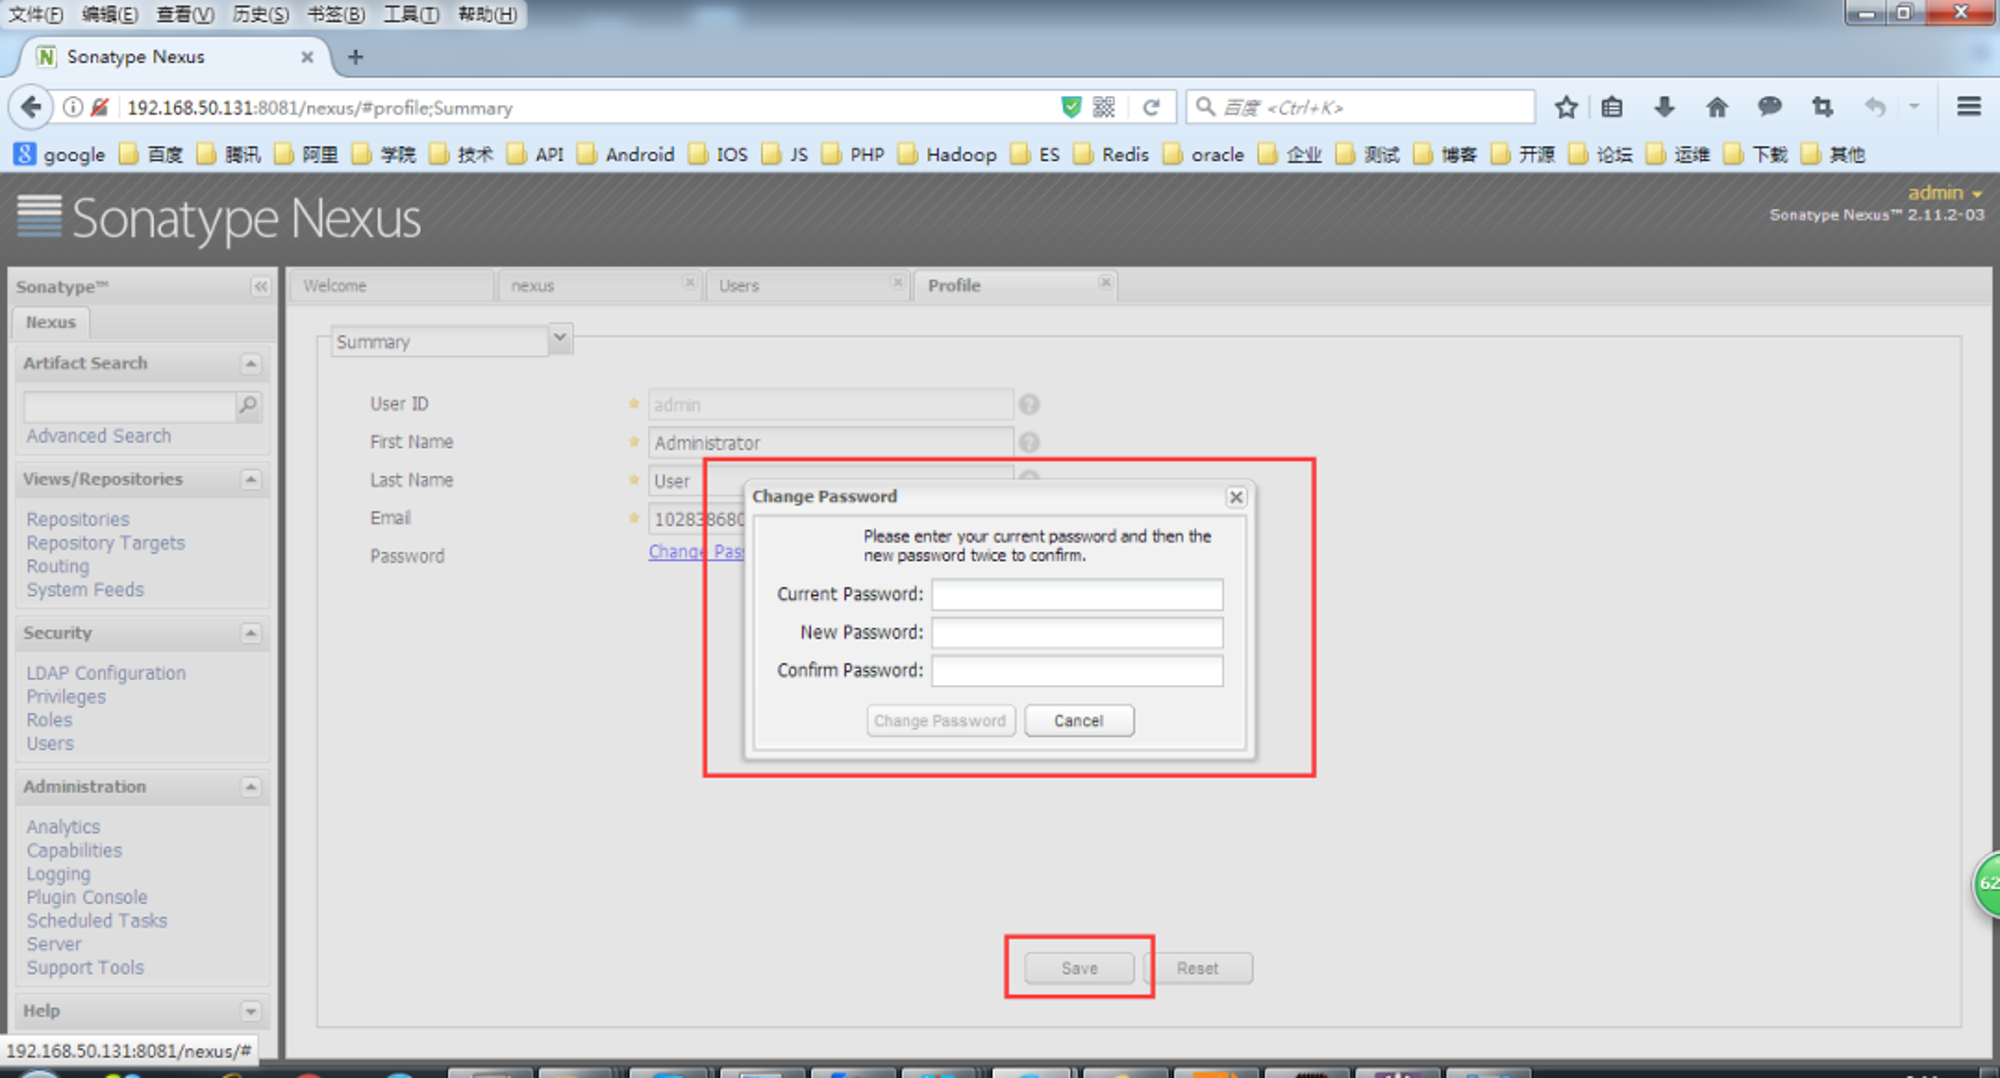Run artifact search with magnifier icon
This screenshot has height=1078, width=2000.
(248, 405)
